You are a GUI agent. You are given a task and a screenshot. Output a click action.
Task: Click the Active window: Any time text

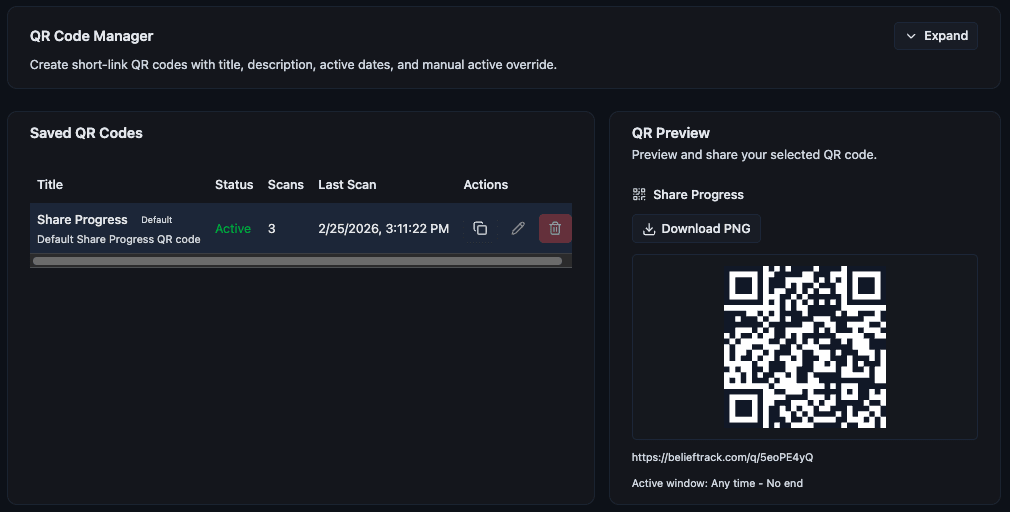pyautogui.click(x=717, y=483)
